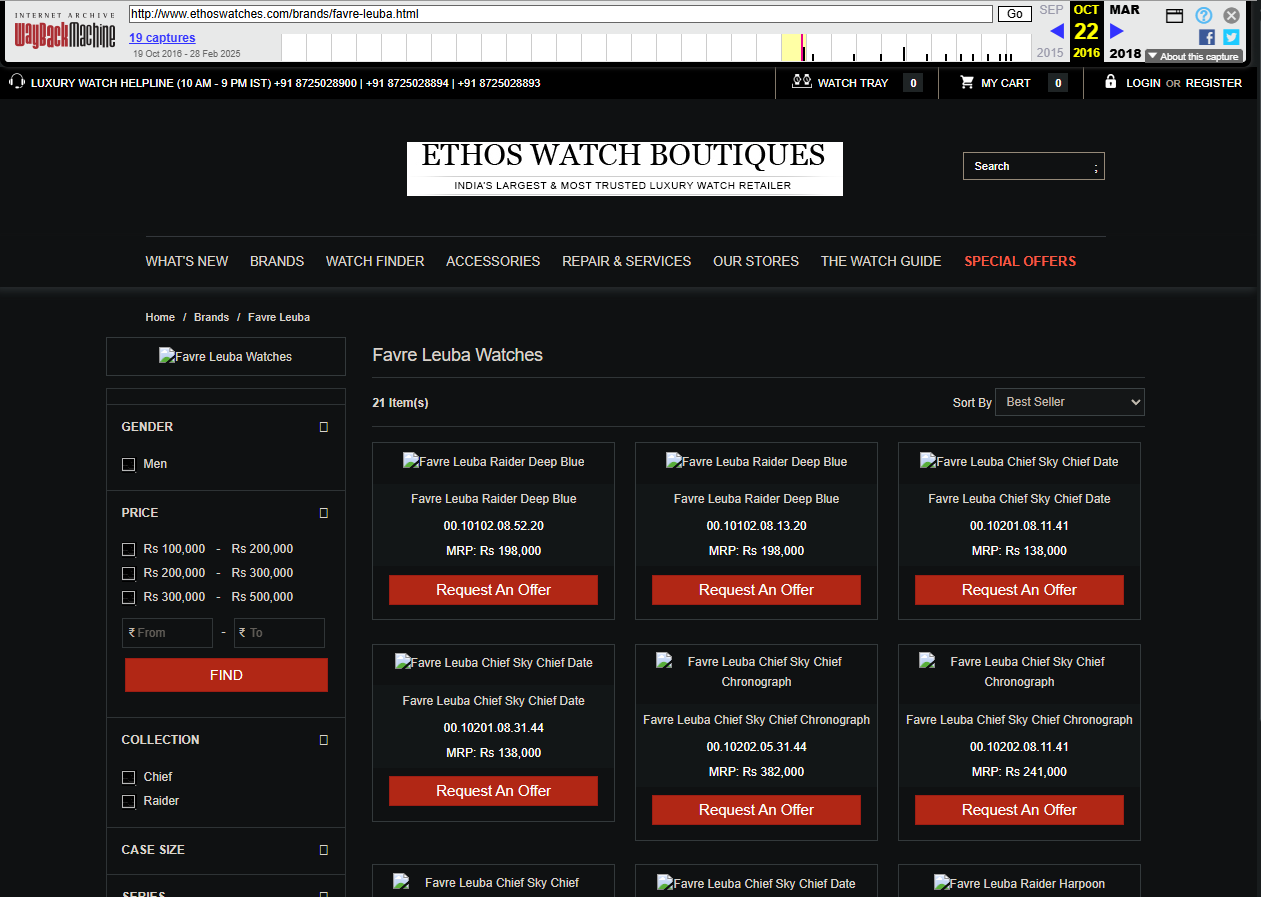Toggle Wayback toolbar window icon
1261x897 pixels.
[1175, 15]
